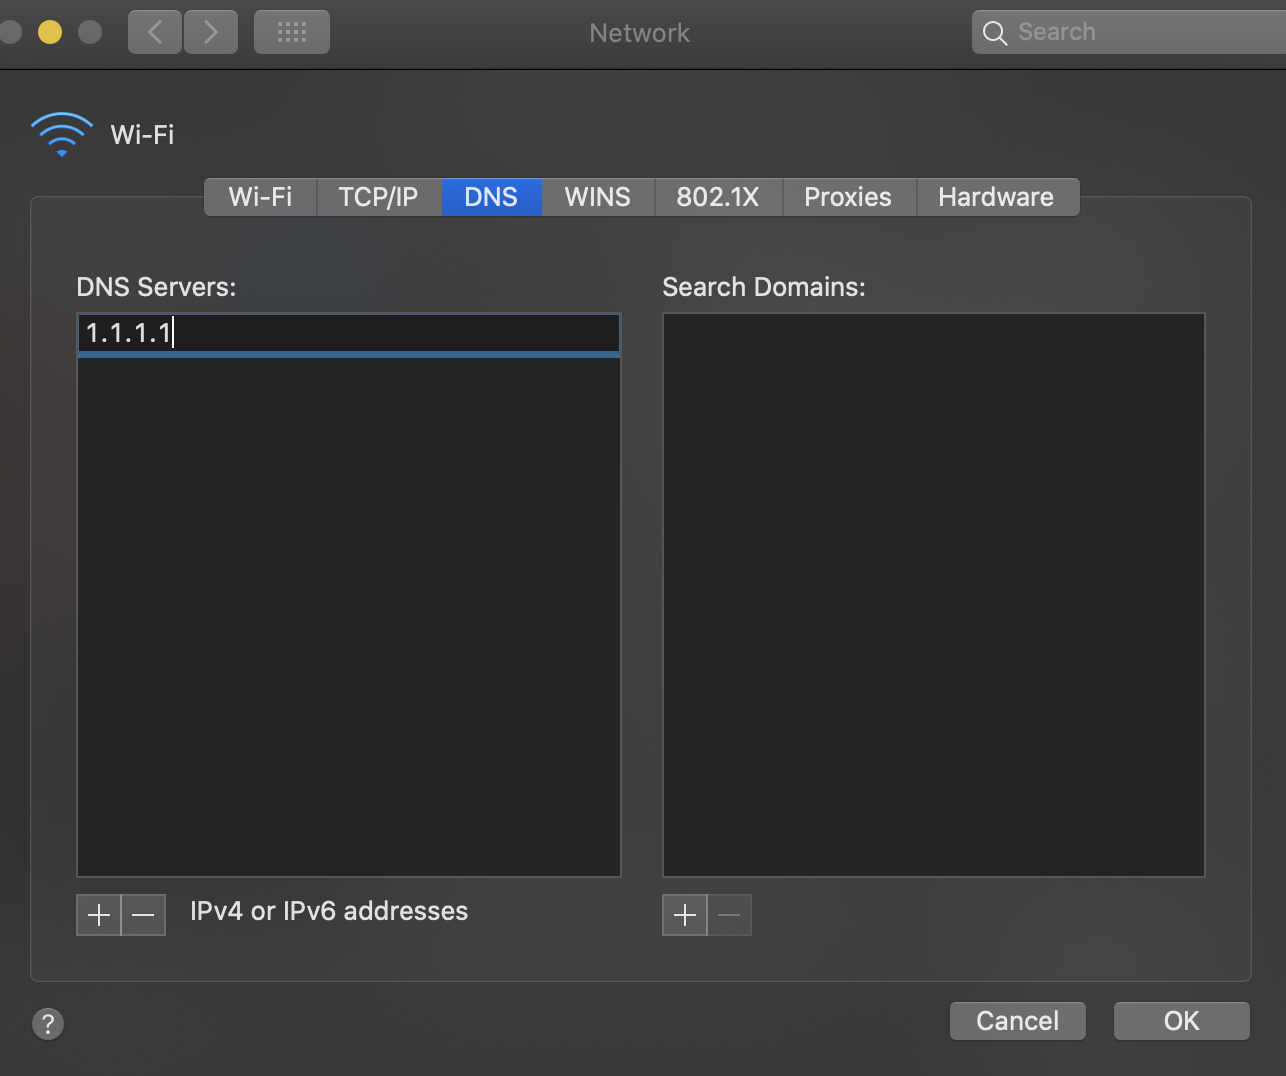Click the forward navigation arrow

(211, 31)
